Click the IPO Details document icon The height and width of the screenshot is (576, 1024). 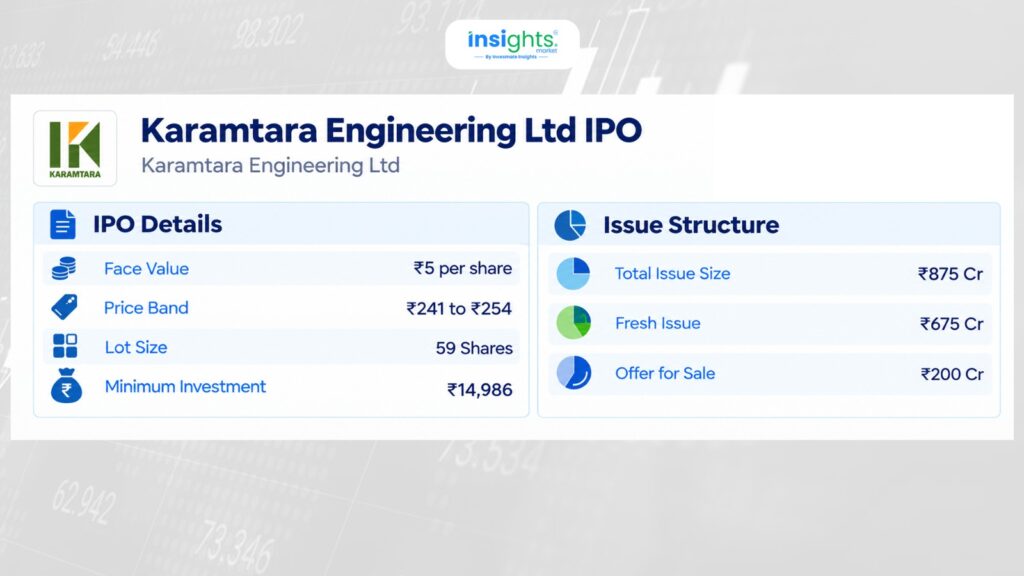[63, 225]
